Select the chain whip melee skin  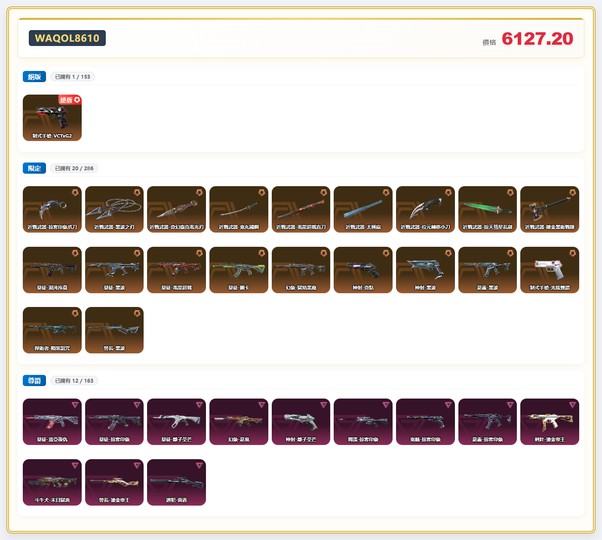(114, 209)
